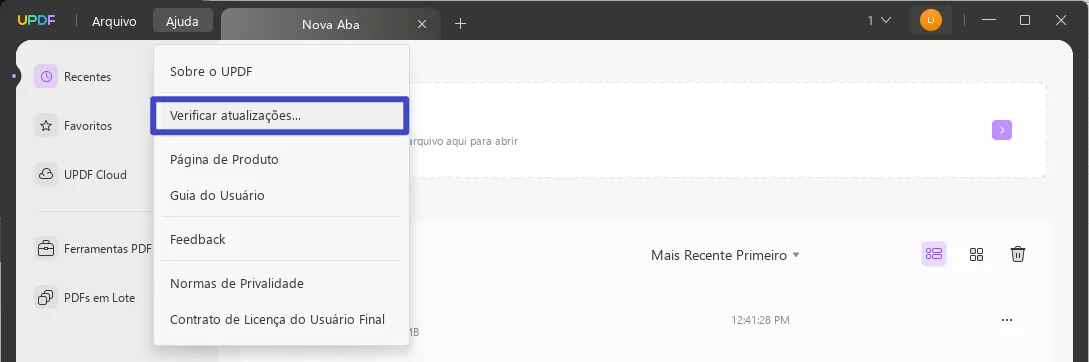Click the UPDF logo
The image size is (1089, 362).
(36, 21)
